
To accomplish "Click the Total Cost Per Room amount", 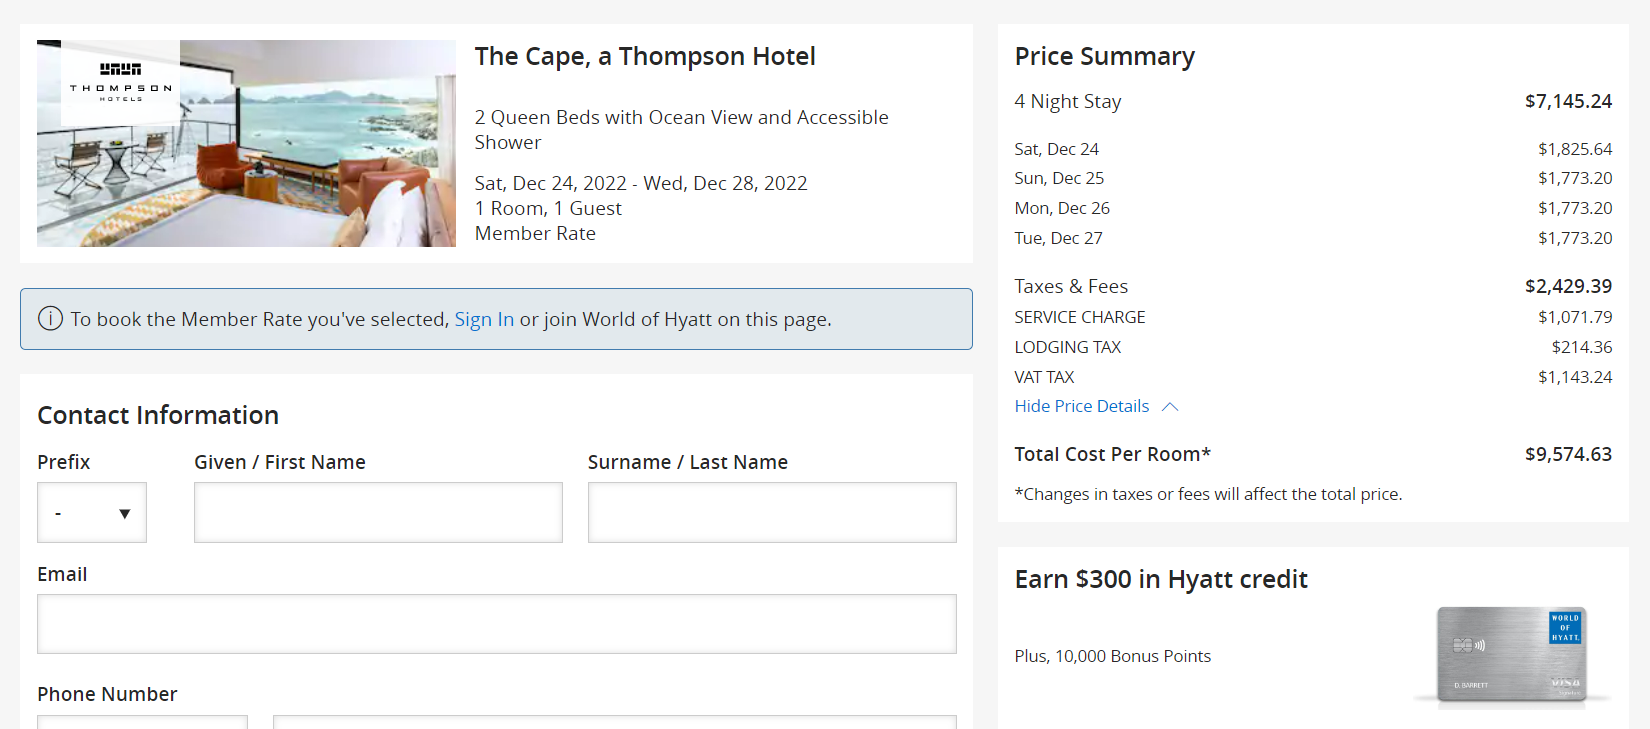I will (x=1568, y=454).
